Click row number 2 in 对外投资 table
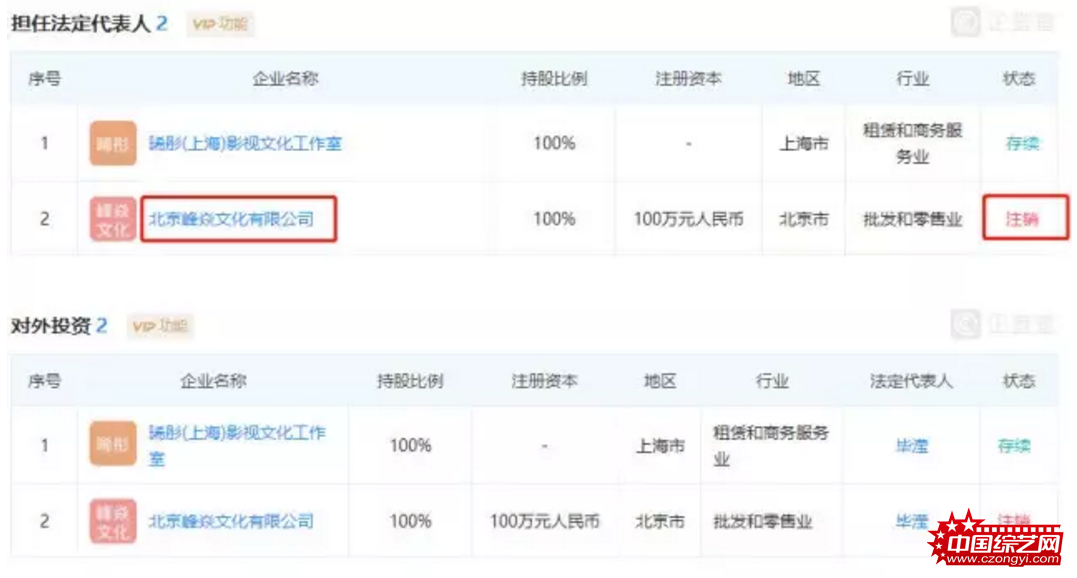This screenshot has width=1077, height=578. click(x=45, y=522)
